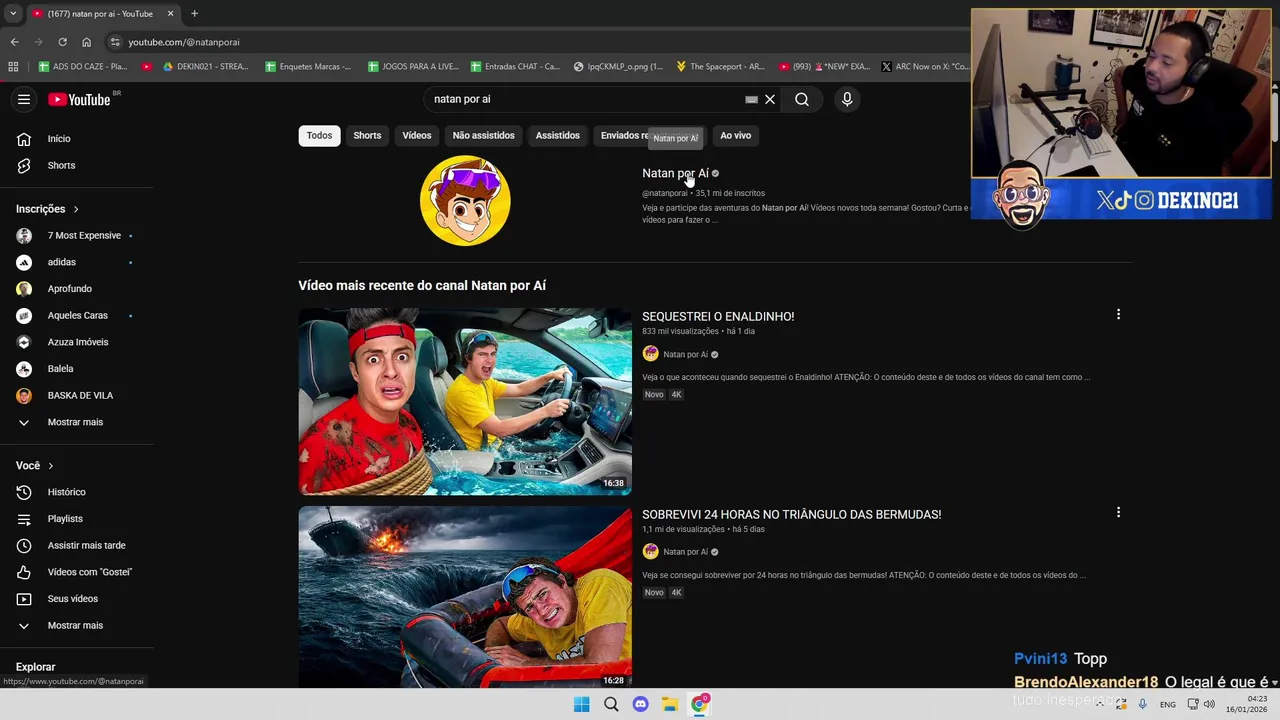
Task: Click the browser home button
Action: [x=86, y=42]
